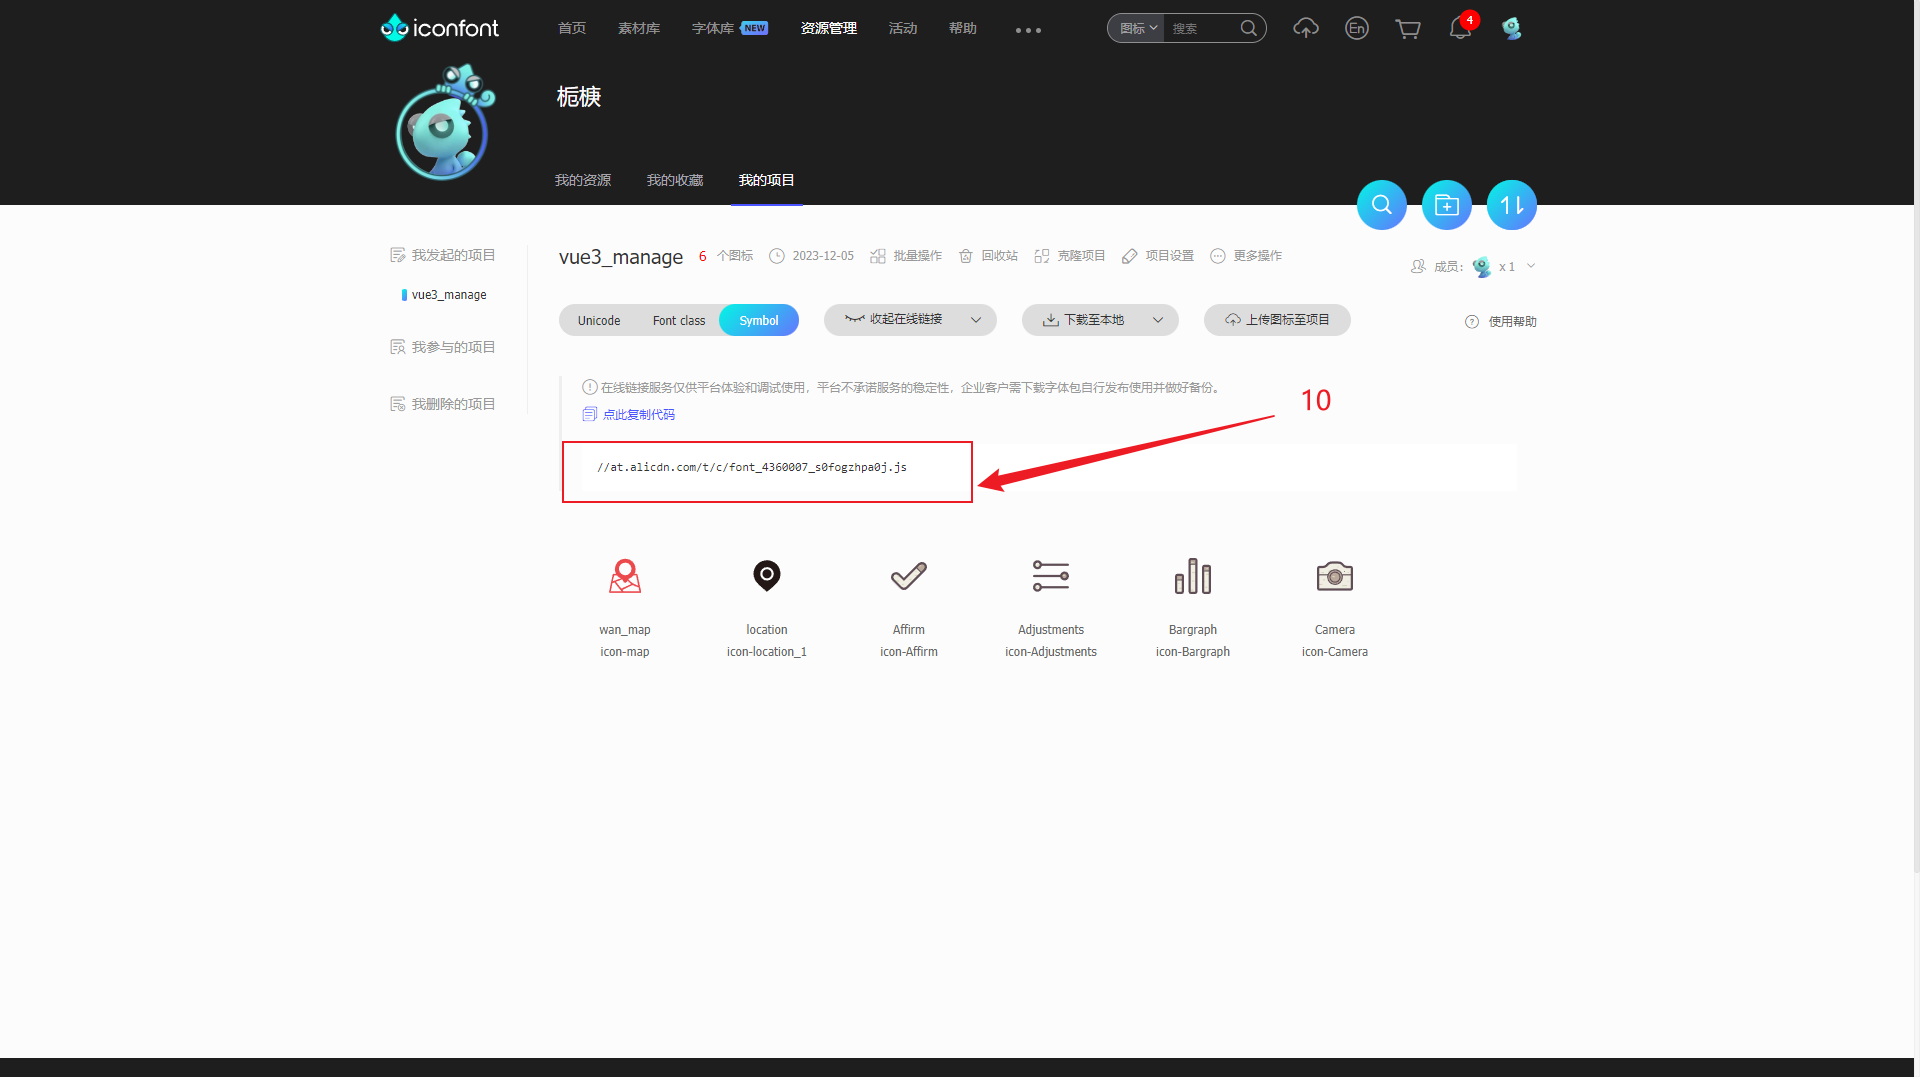The width and height of the screenshot is (1920, 1077).
Task: Select Font class mode
Action: pyautogui.click(x=679, y=320)
